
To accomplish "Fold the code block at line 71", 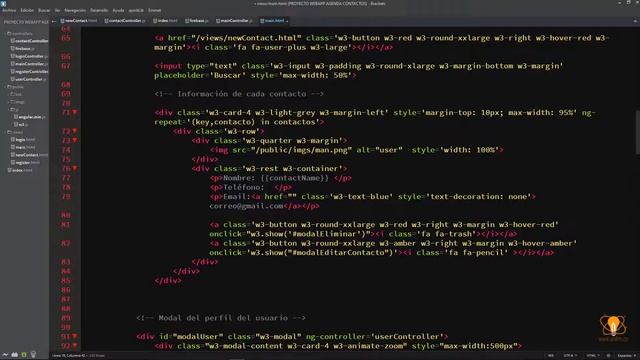I will [x=75, y=112].
